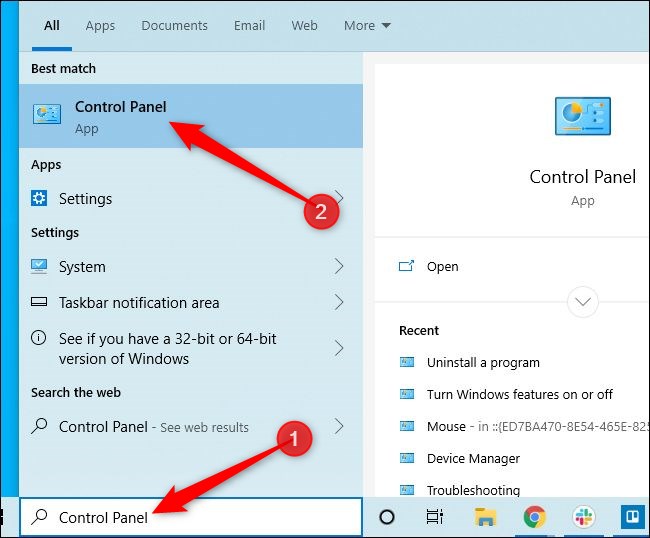Open Control Panel best match result
The image size is (650, 538).
coord(191,116)
